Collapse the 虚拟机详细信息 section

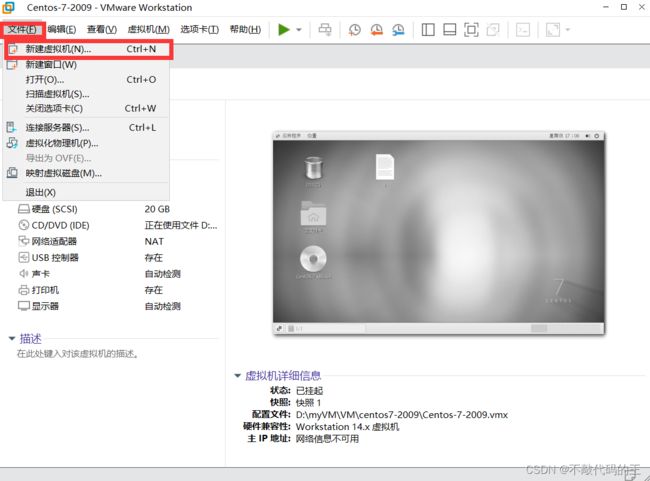coord(238,376)
